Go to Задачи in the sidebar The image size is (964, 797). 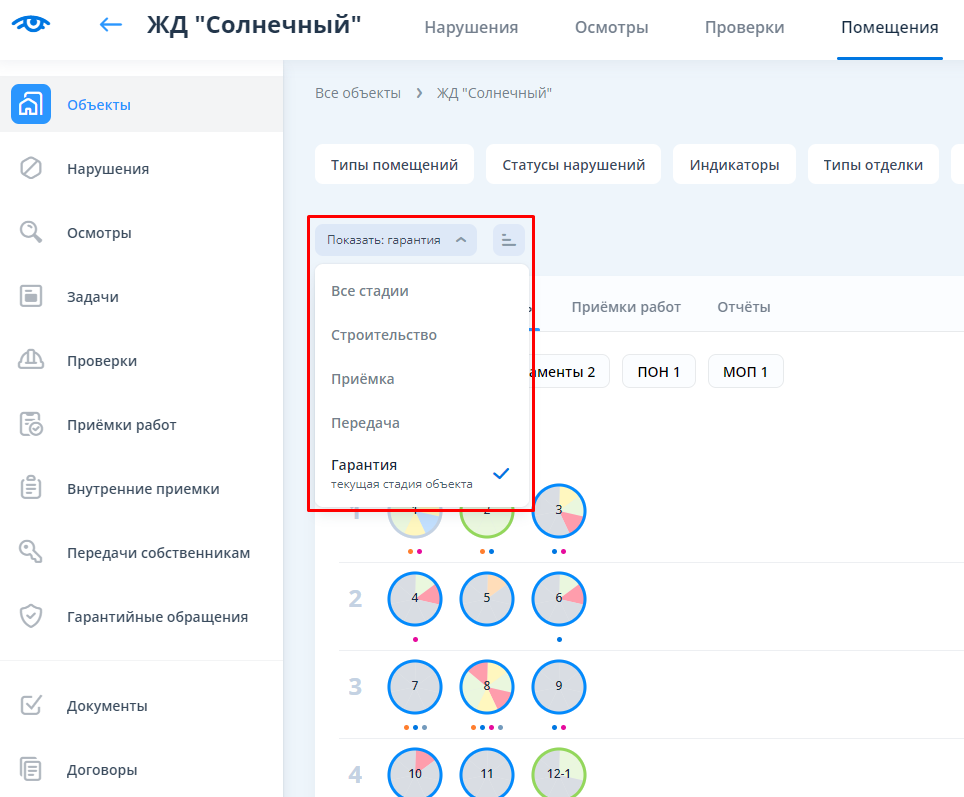point(93,297)
